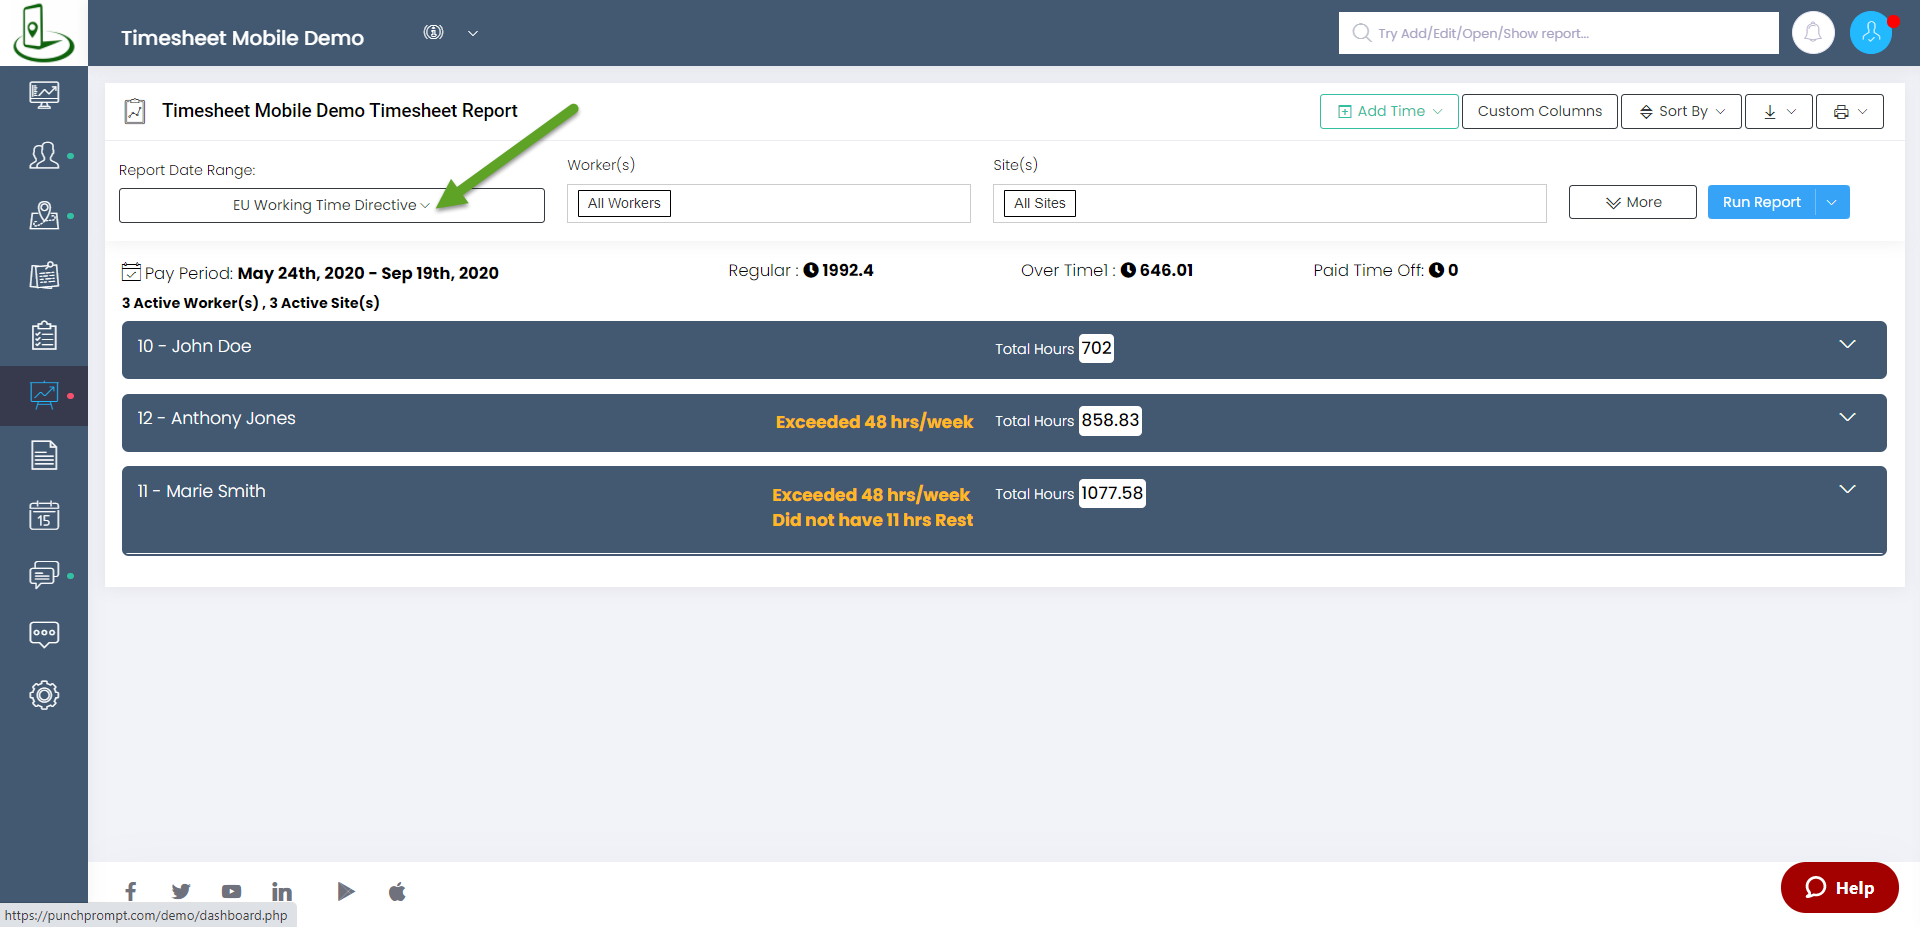The width and height of the screenshot is (1920, 927).
Task: Open the workers icon in sidebar
Action: coord(44,155)
